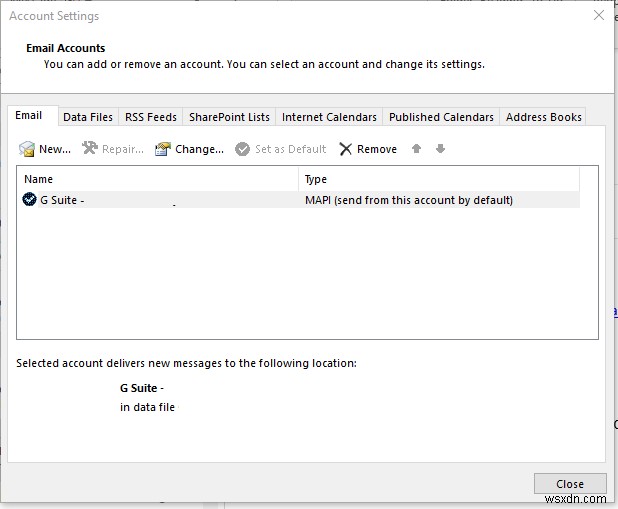Move account down with the arrow
The width and height of the screenshot is (618, 509).
coord(441,149)
